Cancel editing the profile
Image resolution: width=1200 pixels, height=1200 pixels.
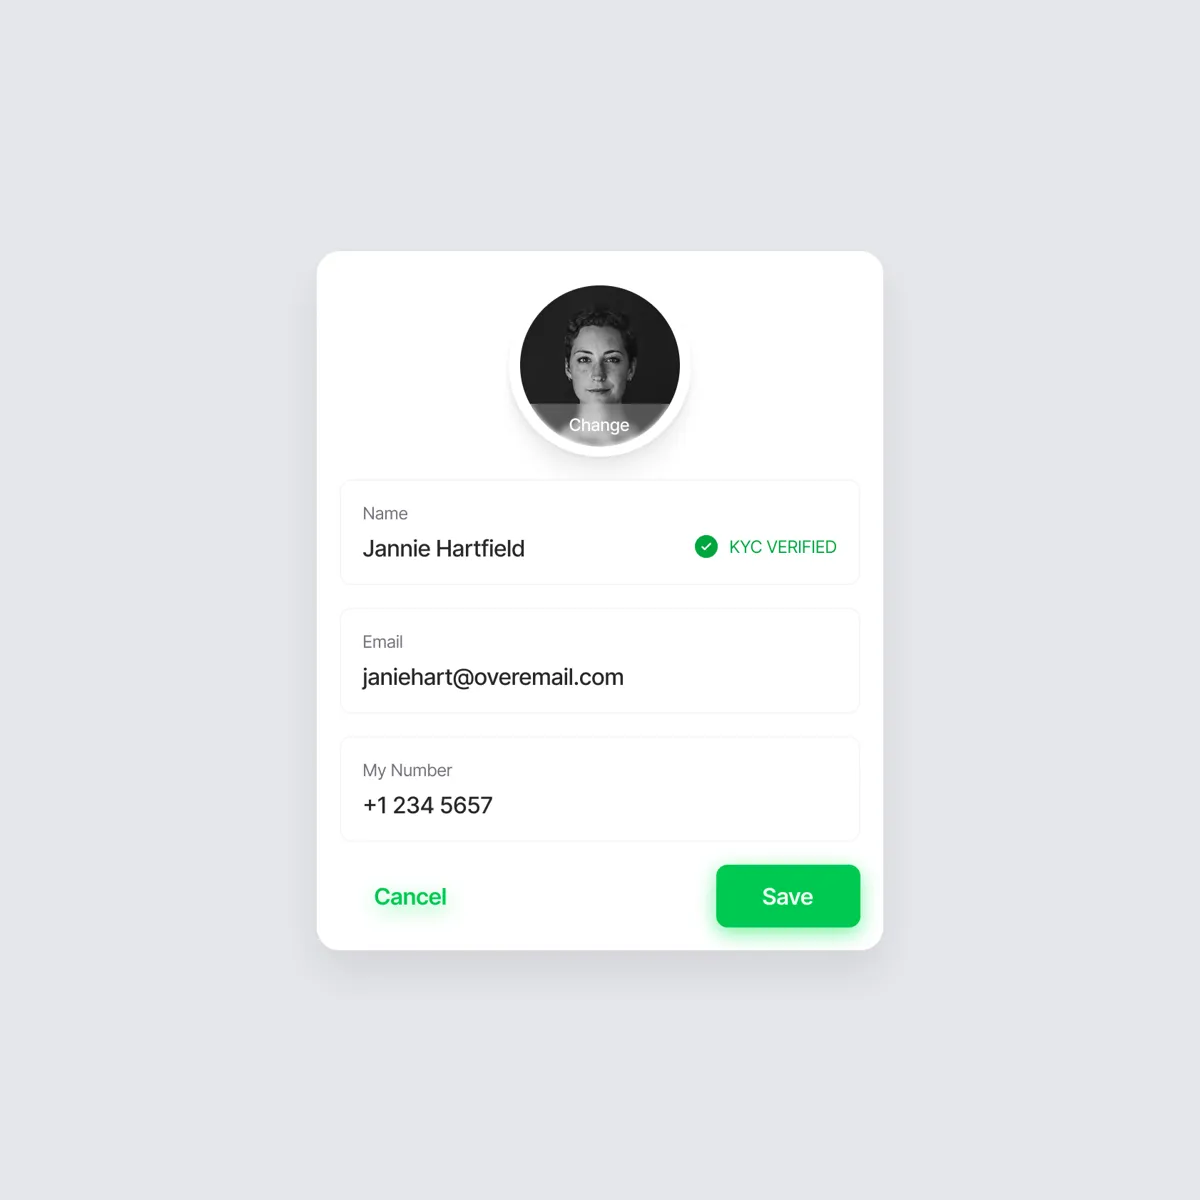click(410, 896)
